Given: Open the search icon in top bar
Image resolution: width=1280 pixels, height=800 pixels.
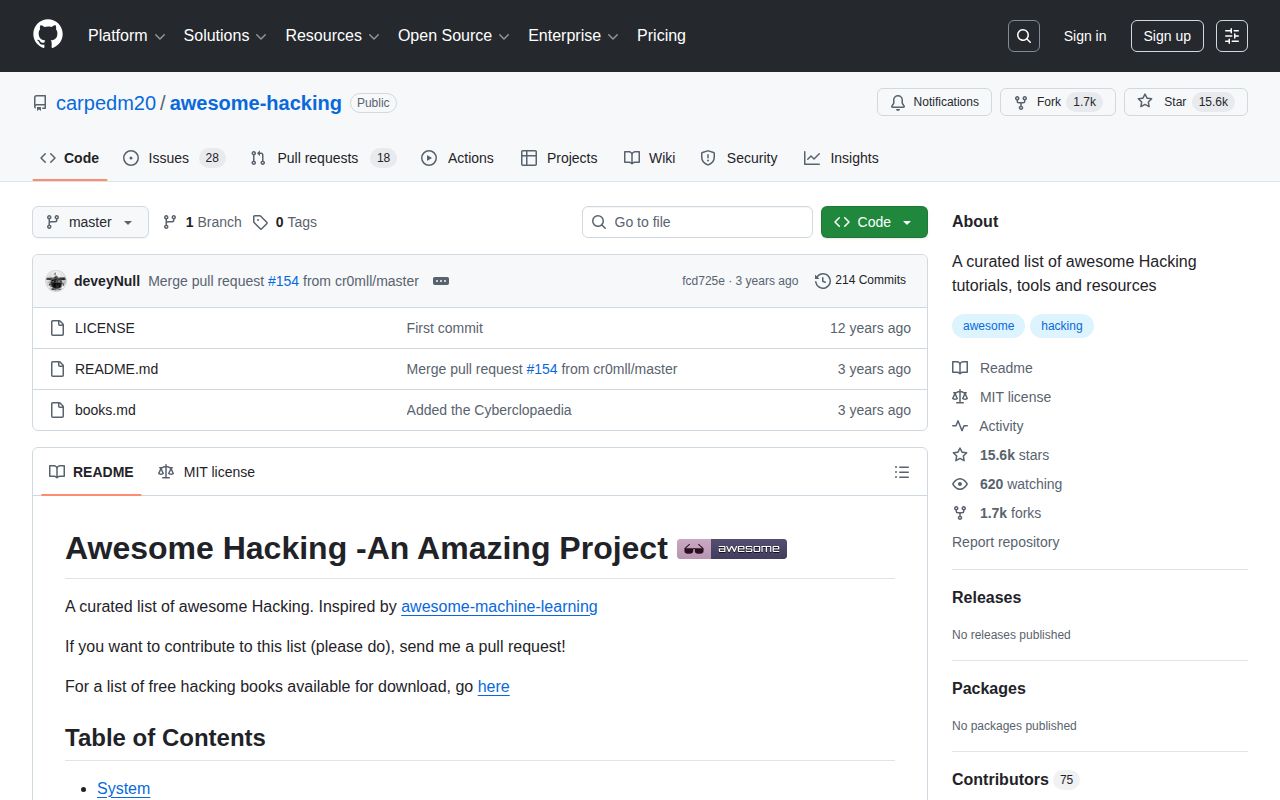Looking at the screenshot, I should [1023, 36].
